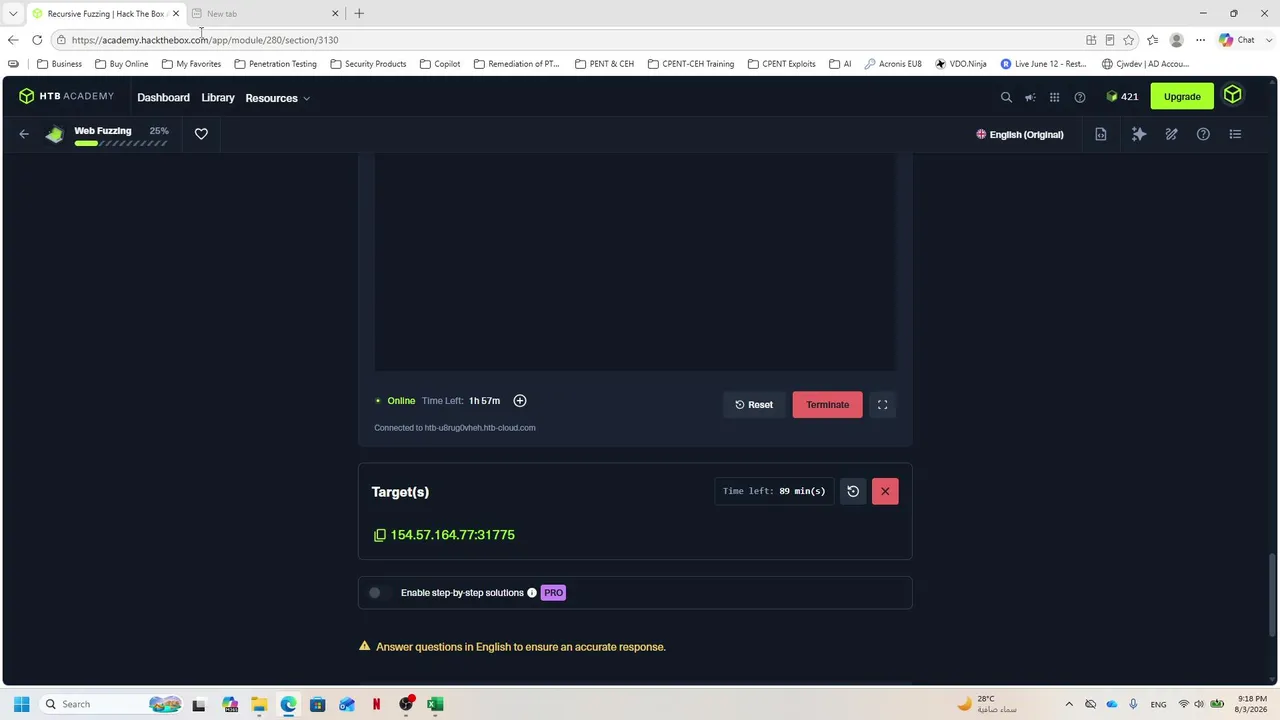The image size is (1280, 720).
Task: Open the taskbar clock showing 9:18 PM
Action: pos(1252,704)
